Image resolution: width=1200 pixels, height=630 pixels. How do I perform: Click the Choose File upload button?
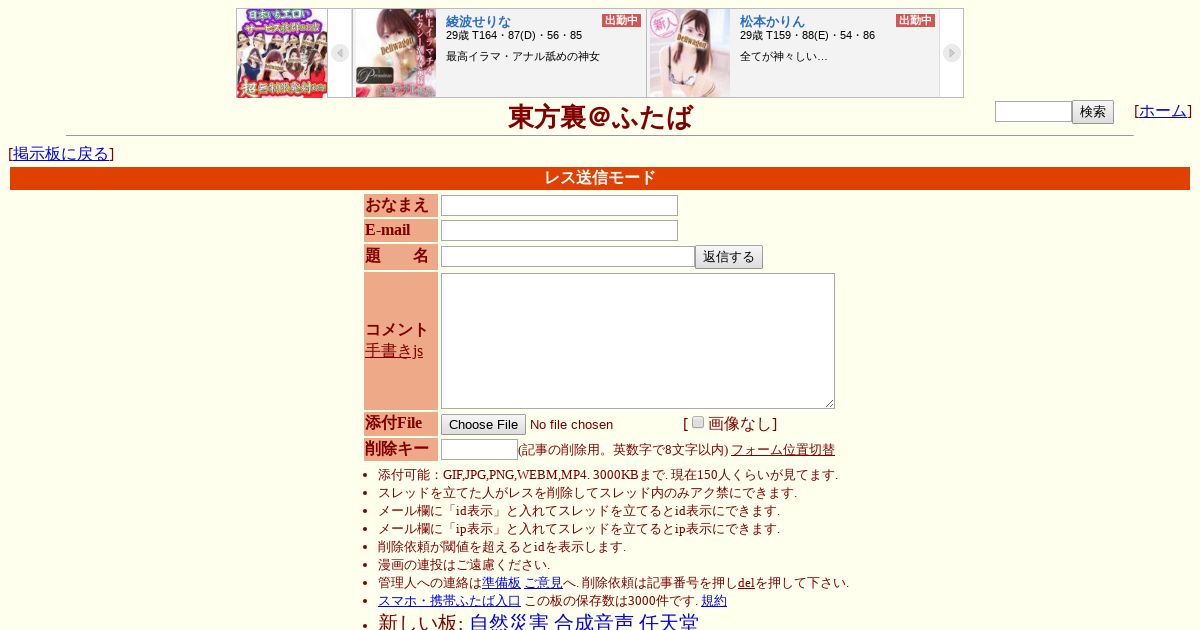tap(483, 424)
